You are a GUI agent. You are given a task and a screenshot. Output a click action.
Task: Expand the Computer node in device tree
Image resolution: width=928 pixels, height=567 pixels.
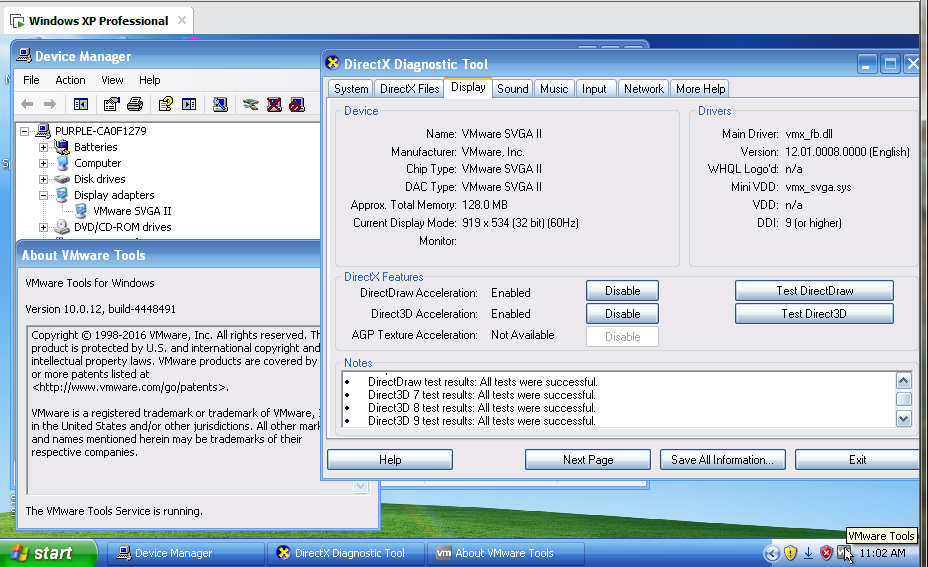click(x=43, y=163)
